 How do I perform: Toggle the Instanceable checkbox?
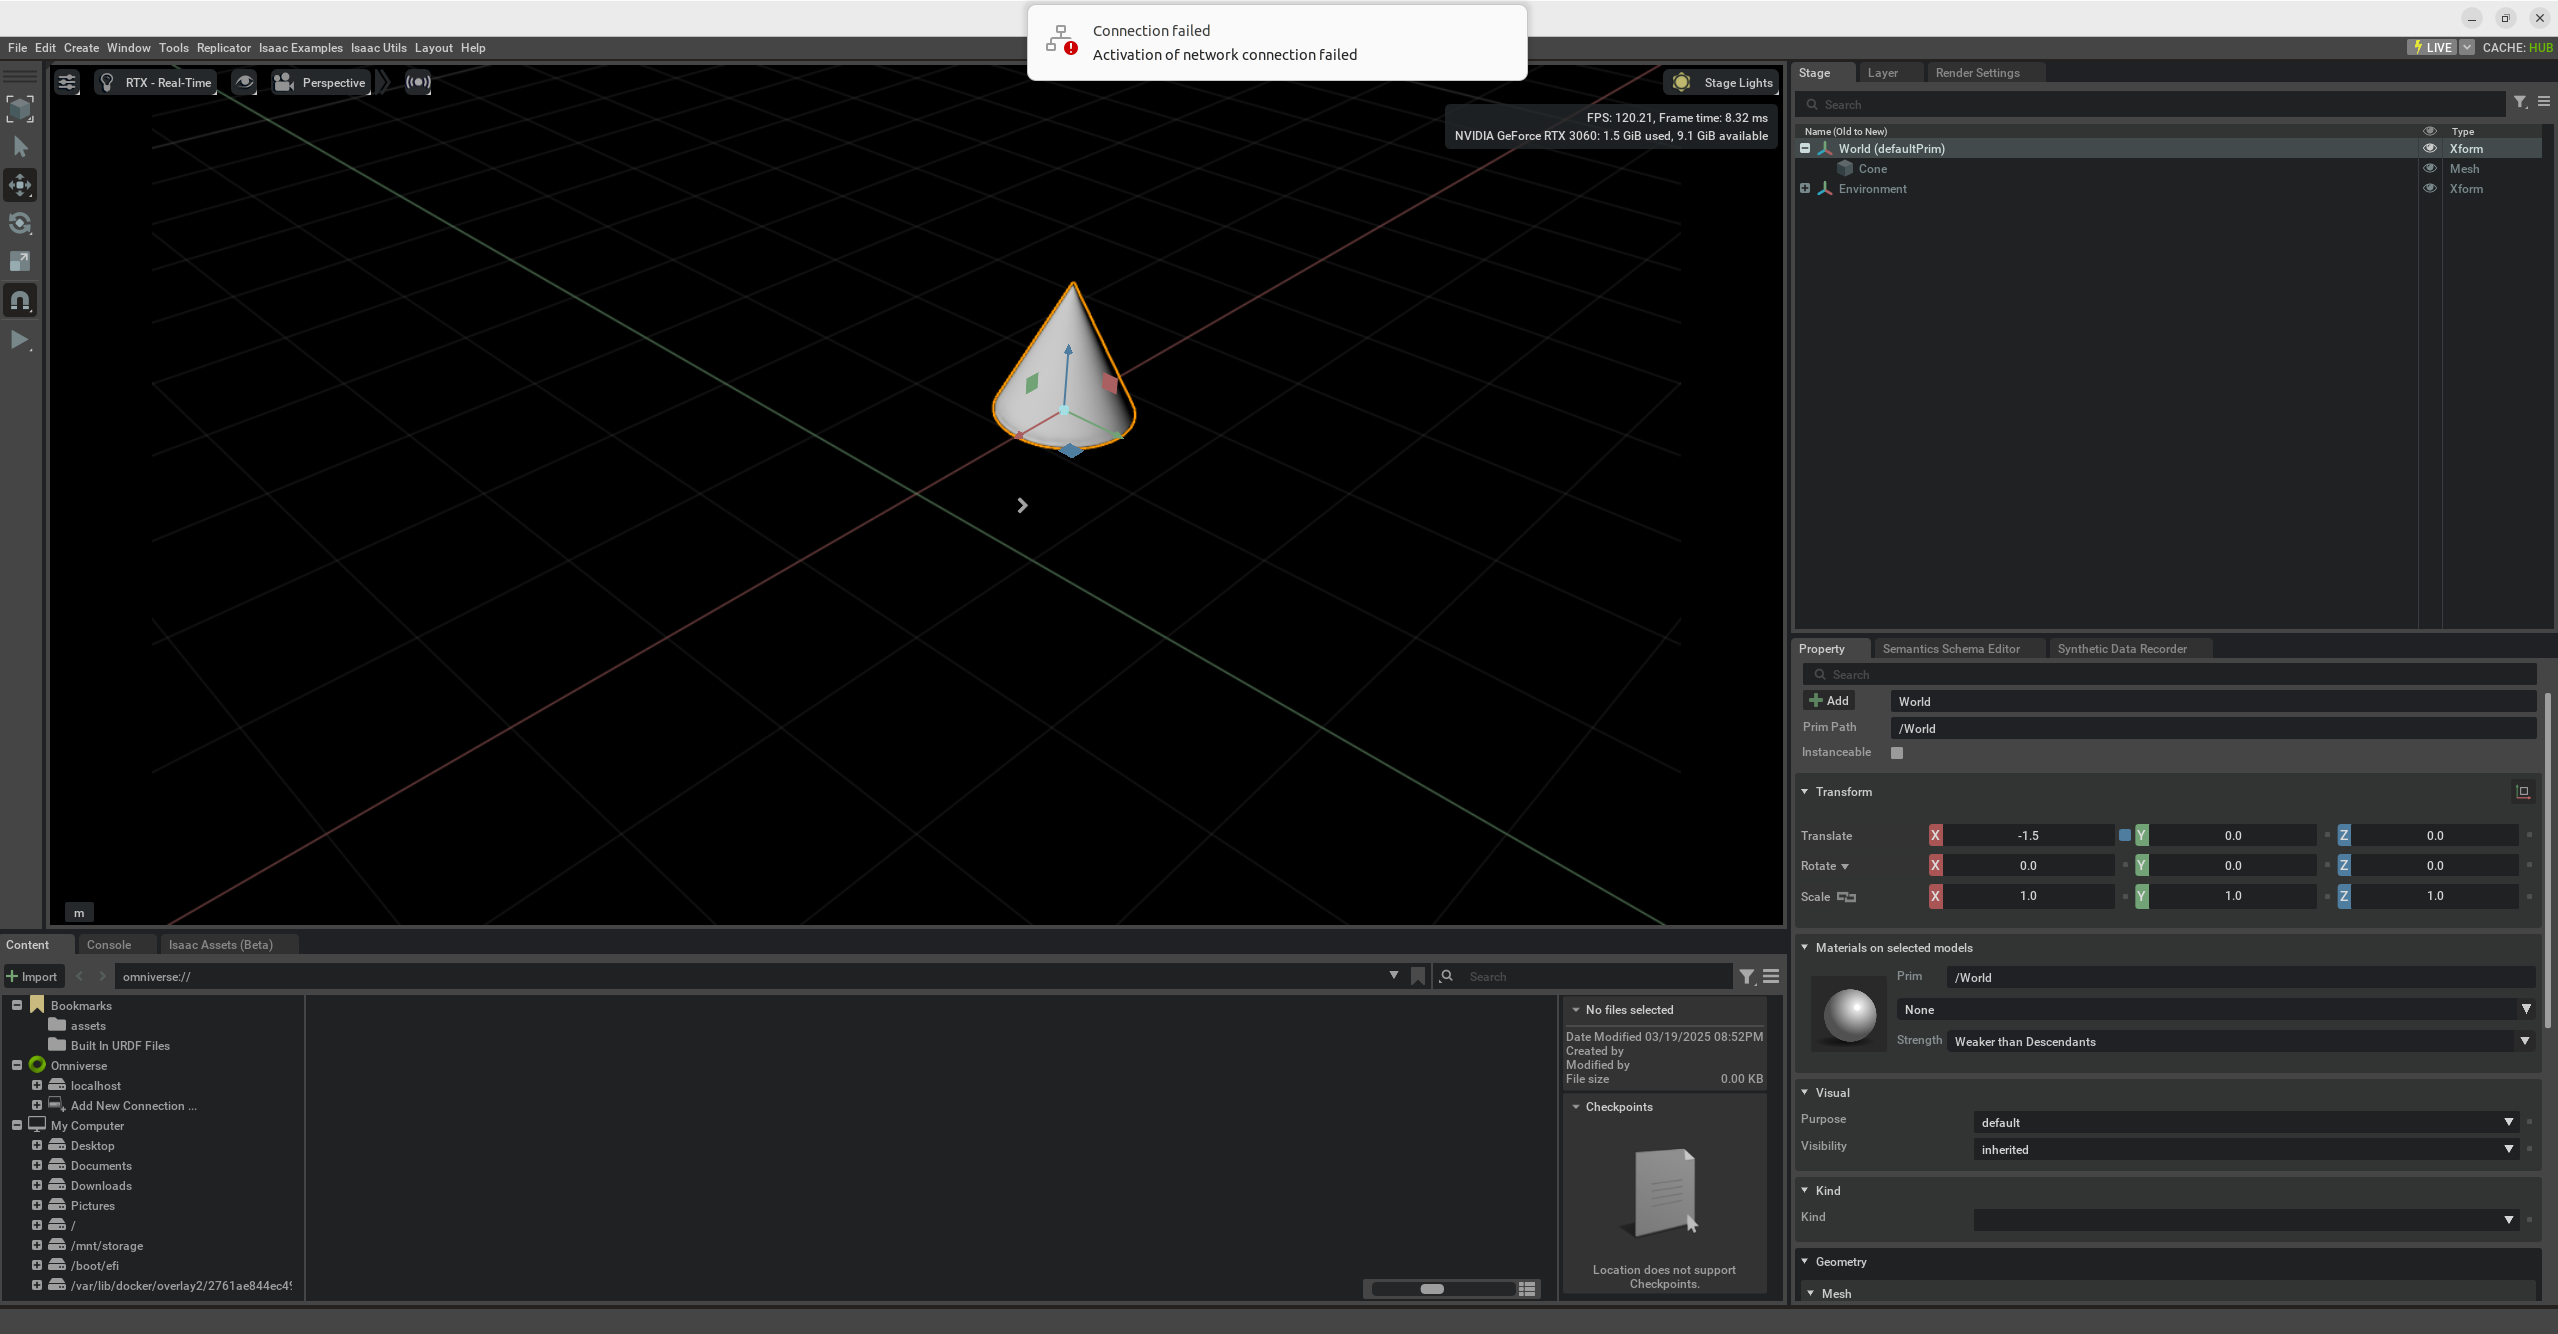pos(1896,753)
